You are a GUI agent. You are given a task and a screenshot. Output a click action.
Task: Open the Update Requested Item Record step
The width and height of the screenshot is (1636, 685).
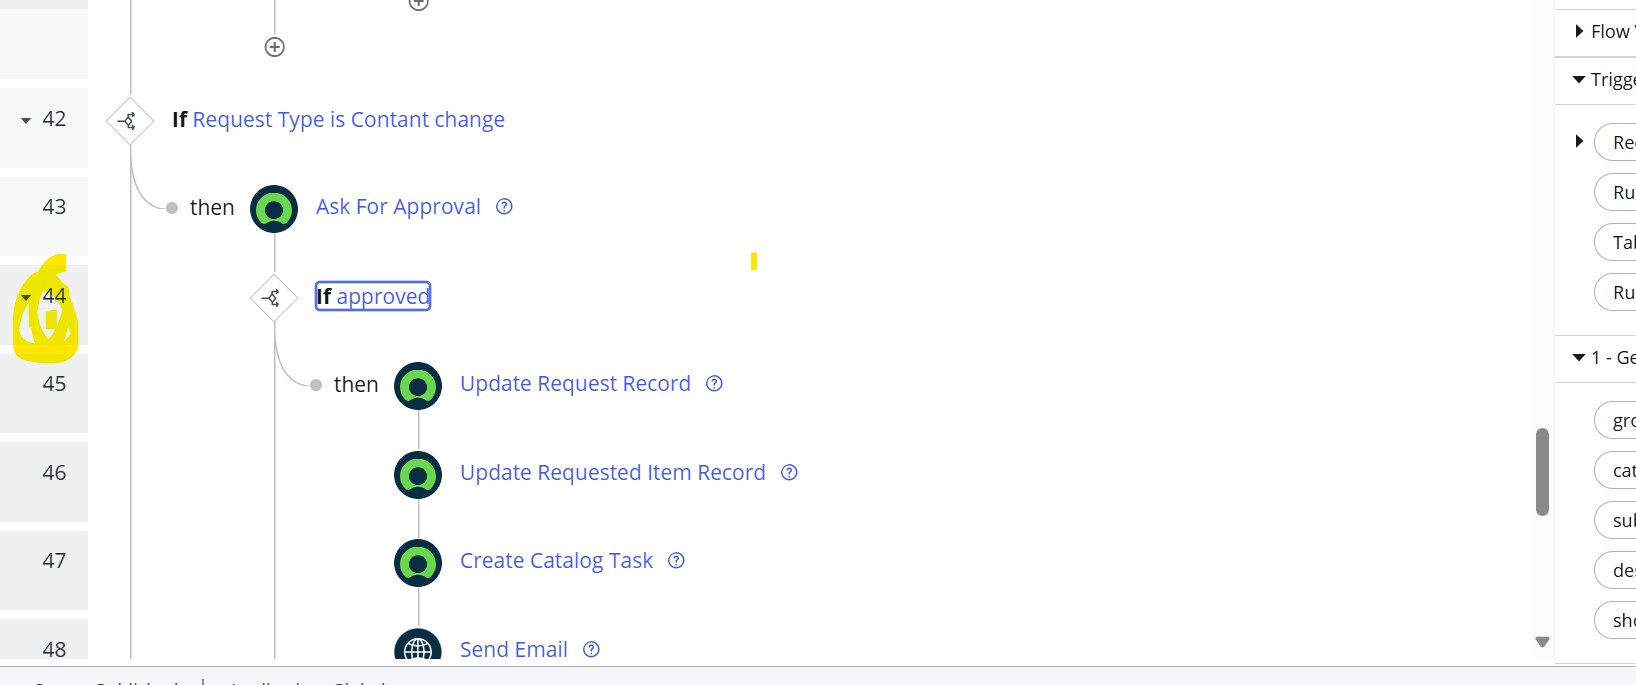[x=612, y=472]
